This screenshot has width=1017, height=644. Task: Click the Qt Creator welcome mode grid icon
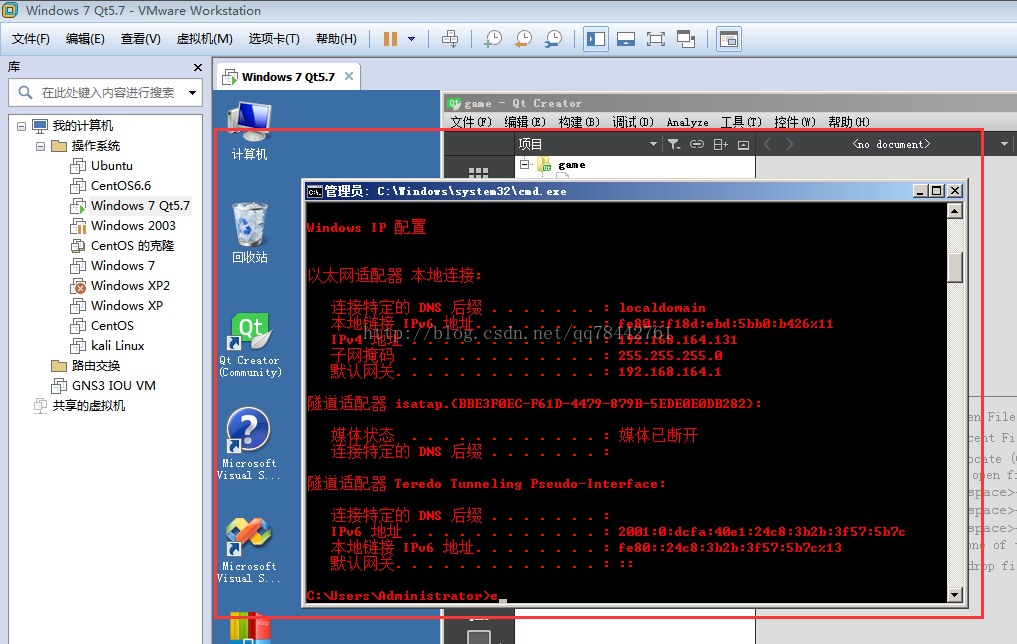coord(478,171)
